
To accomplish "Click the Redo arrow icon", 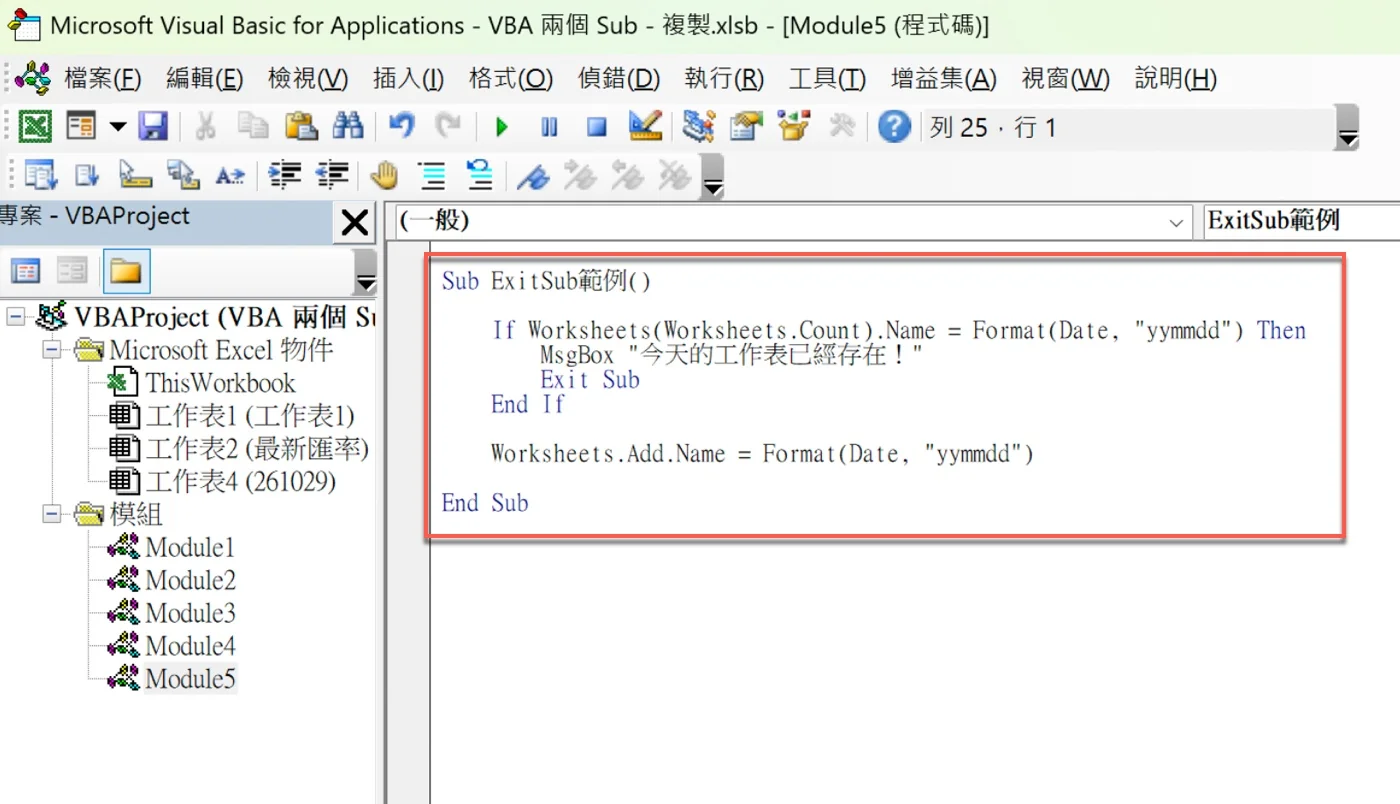I will 448,127.
